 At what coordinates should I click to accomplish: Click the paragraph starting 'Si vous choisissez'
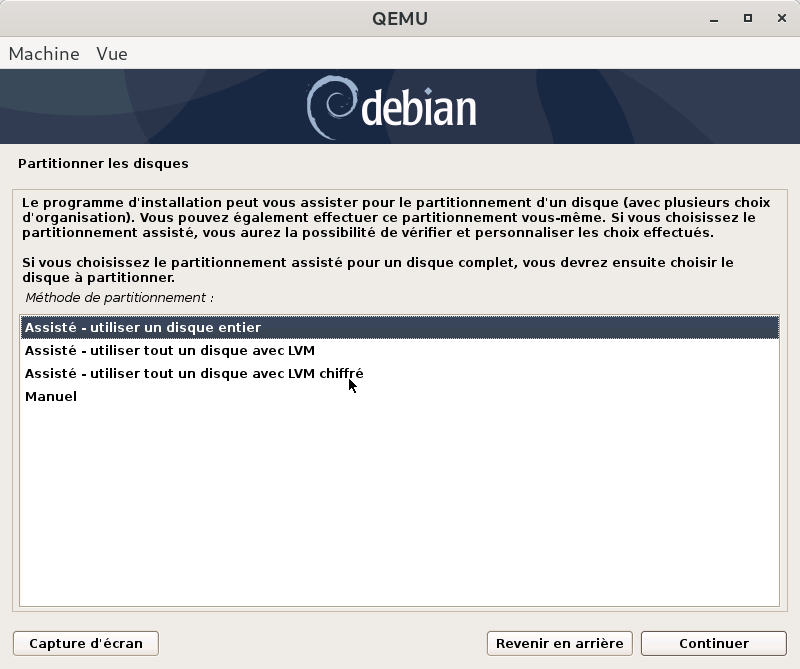pyautogui.click(x=377, y=270)
